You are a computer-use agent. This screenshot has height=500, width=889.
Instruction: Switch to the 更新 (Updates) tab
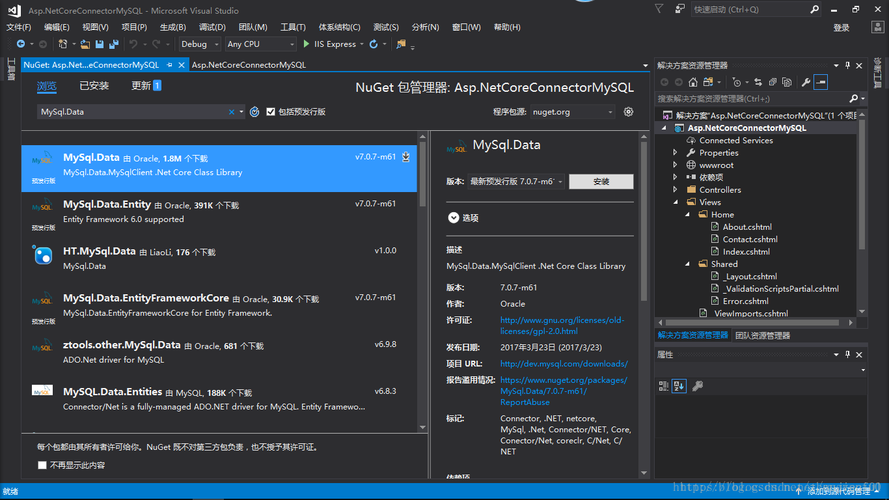tap(146, 86)
